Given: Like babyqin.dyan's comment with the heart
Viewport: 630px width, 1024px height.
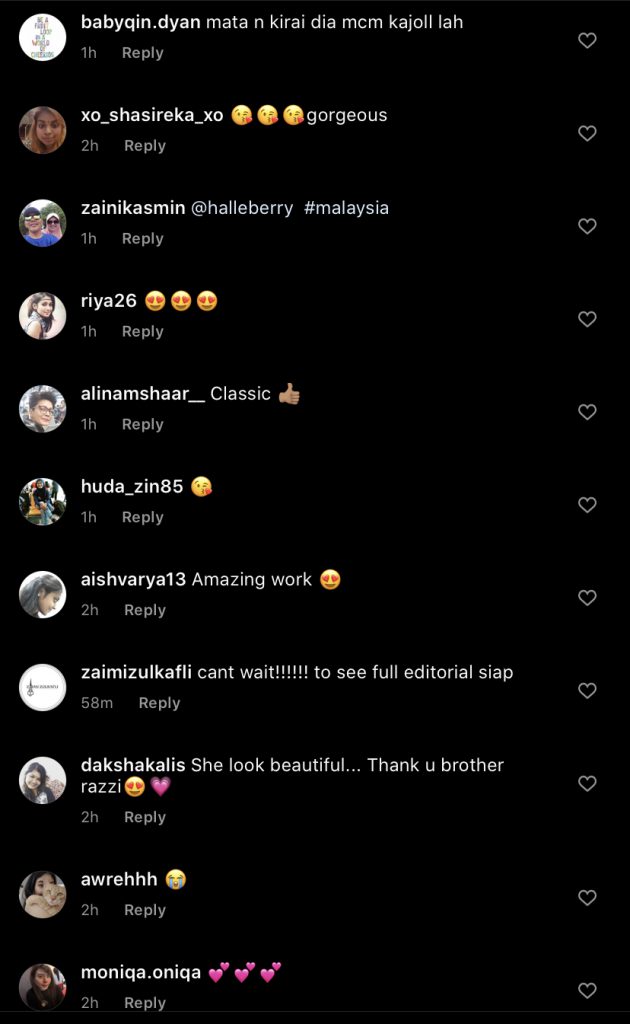Looking at the screenshot, I should click(x=588, y=40).
